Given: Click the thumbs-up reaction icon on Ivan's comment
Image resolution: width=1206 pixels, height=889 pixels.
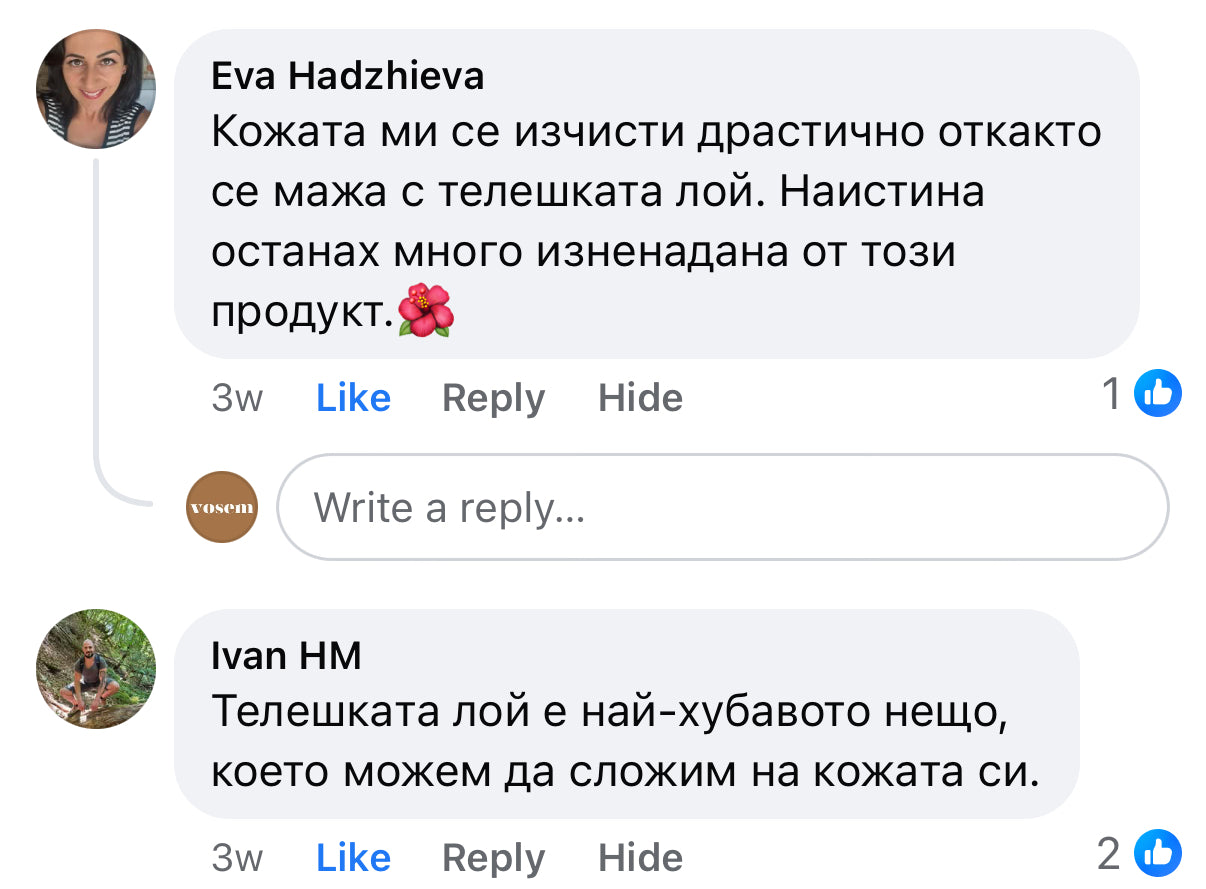Looking at the screenshot, I should (x=1158, y=855).
